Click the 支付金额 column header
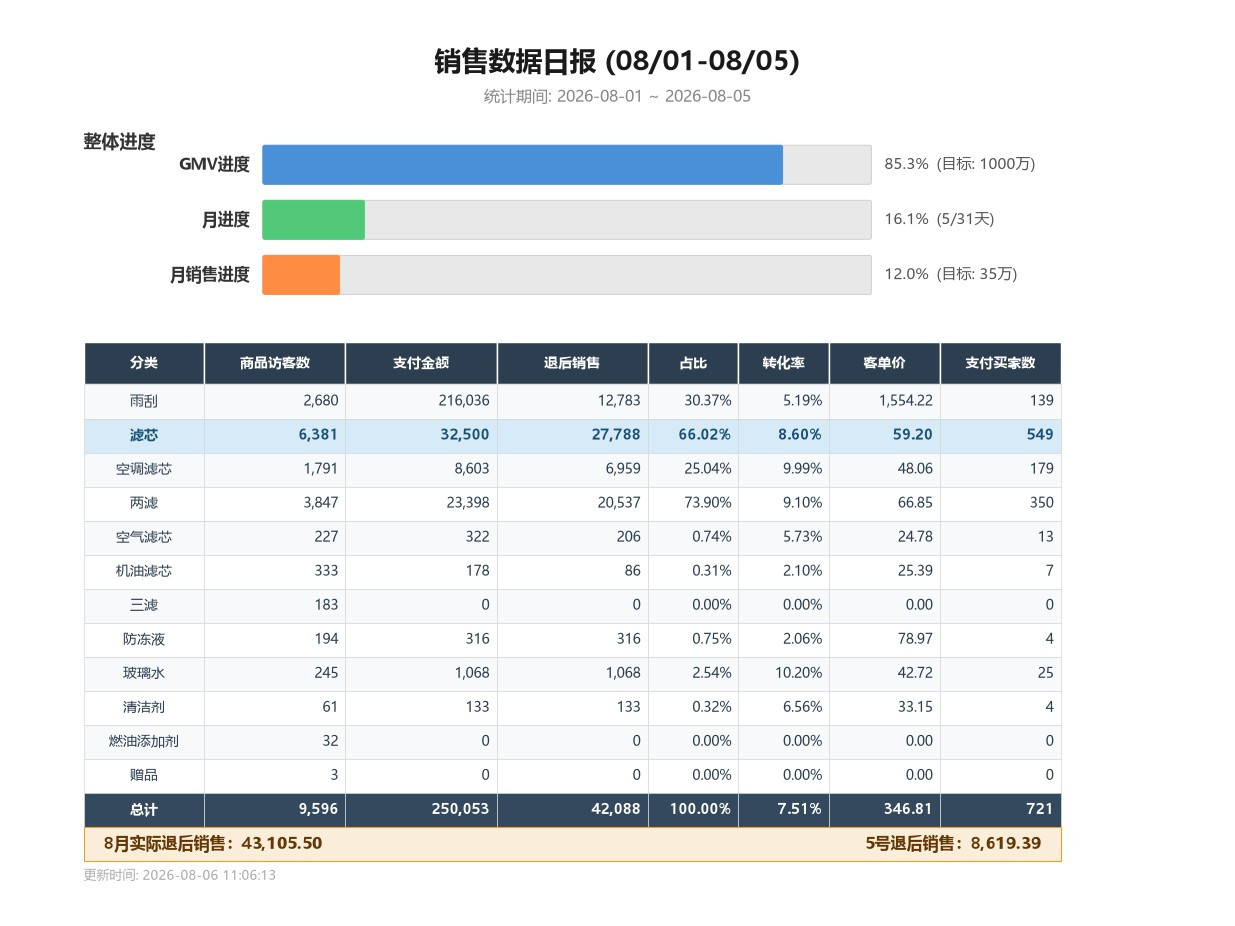The width and height of the screenshot is (1235, 926). click(x=421, y=364)
